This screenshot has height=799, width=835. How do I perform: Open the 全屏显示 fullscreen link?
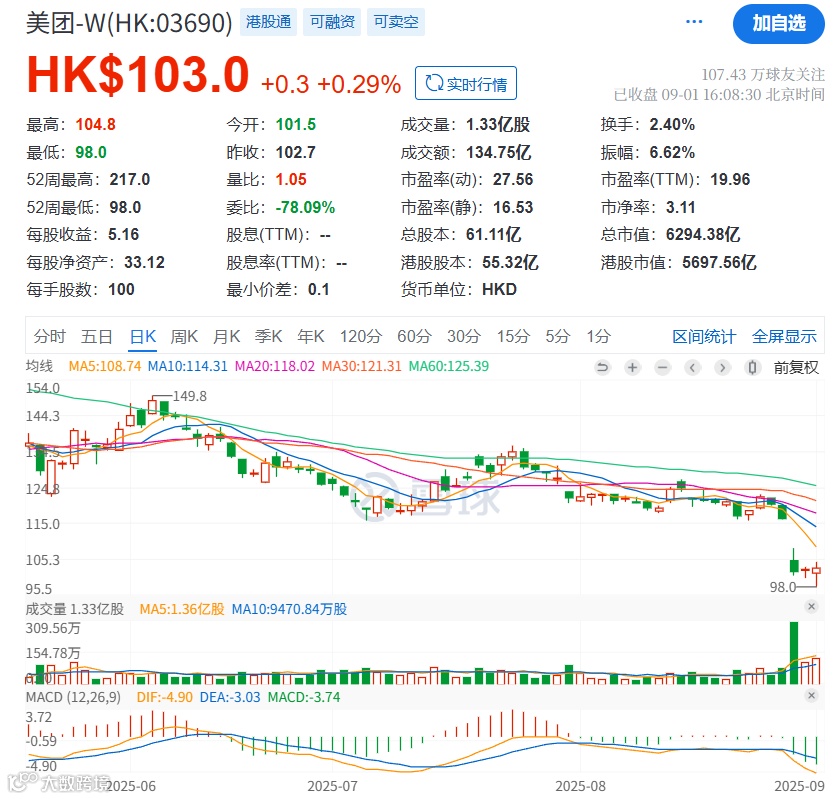coord(784,337)
